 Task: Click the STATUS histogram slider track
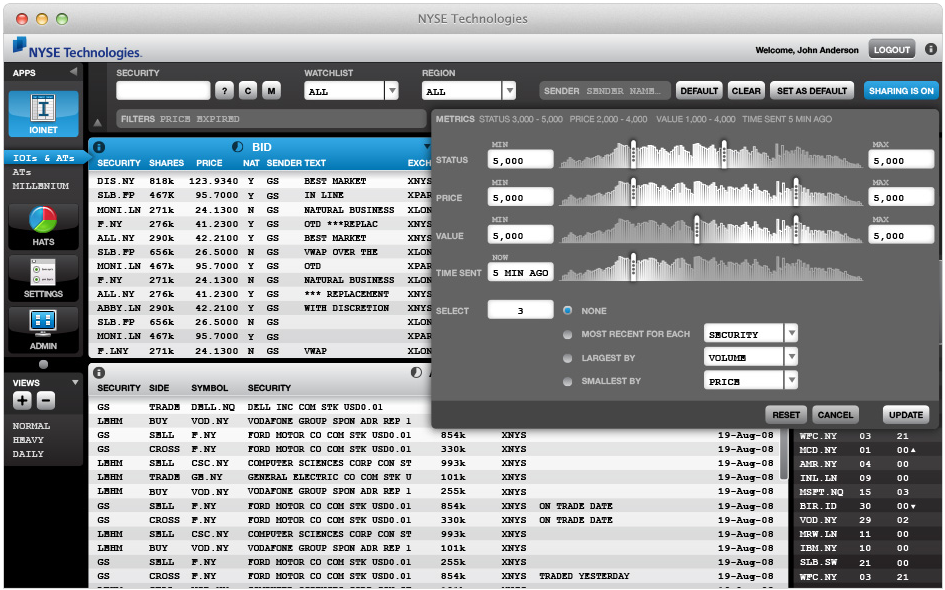click(712, 155)
